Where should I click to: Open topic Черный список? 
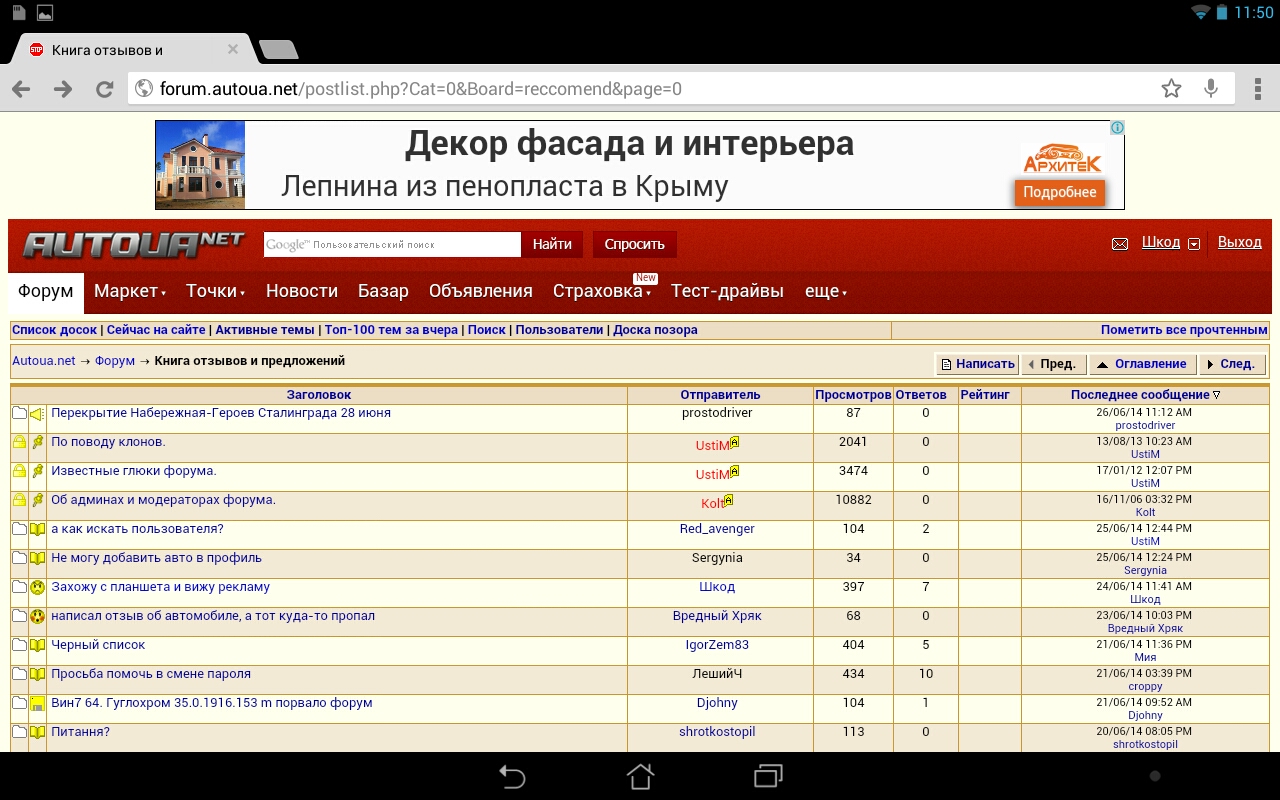pyautogui.click(x=98, y=645)
